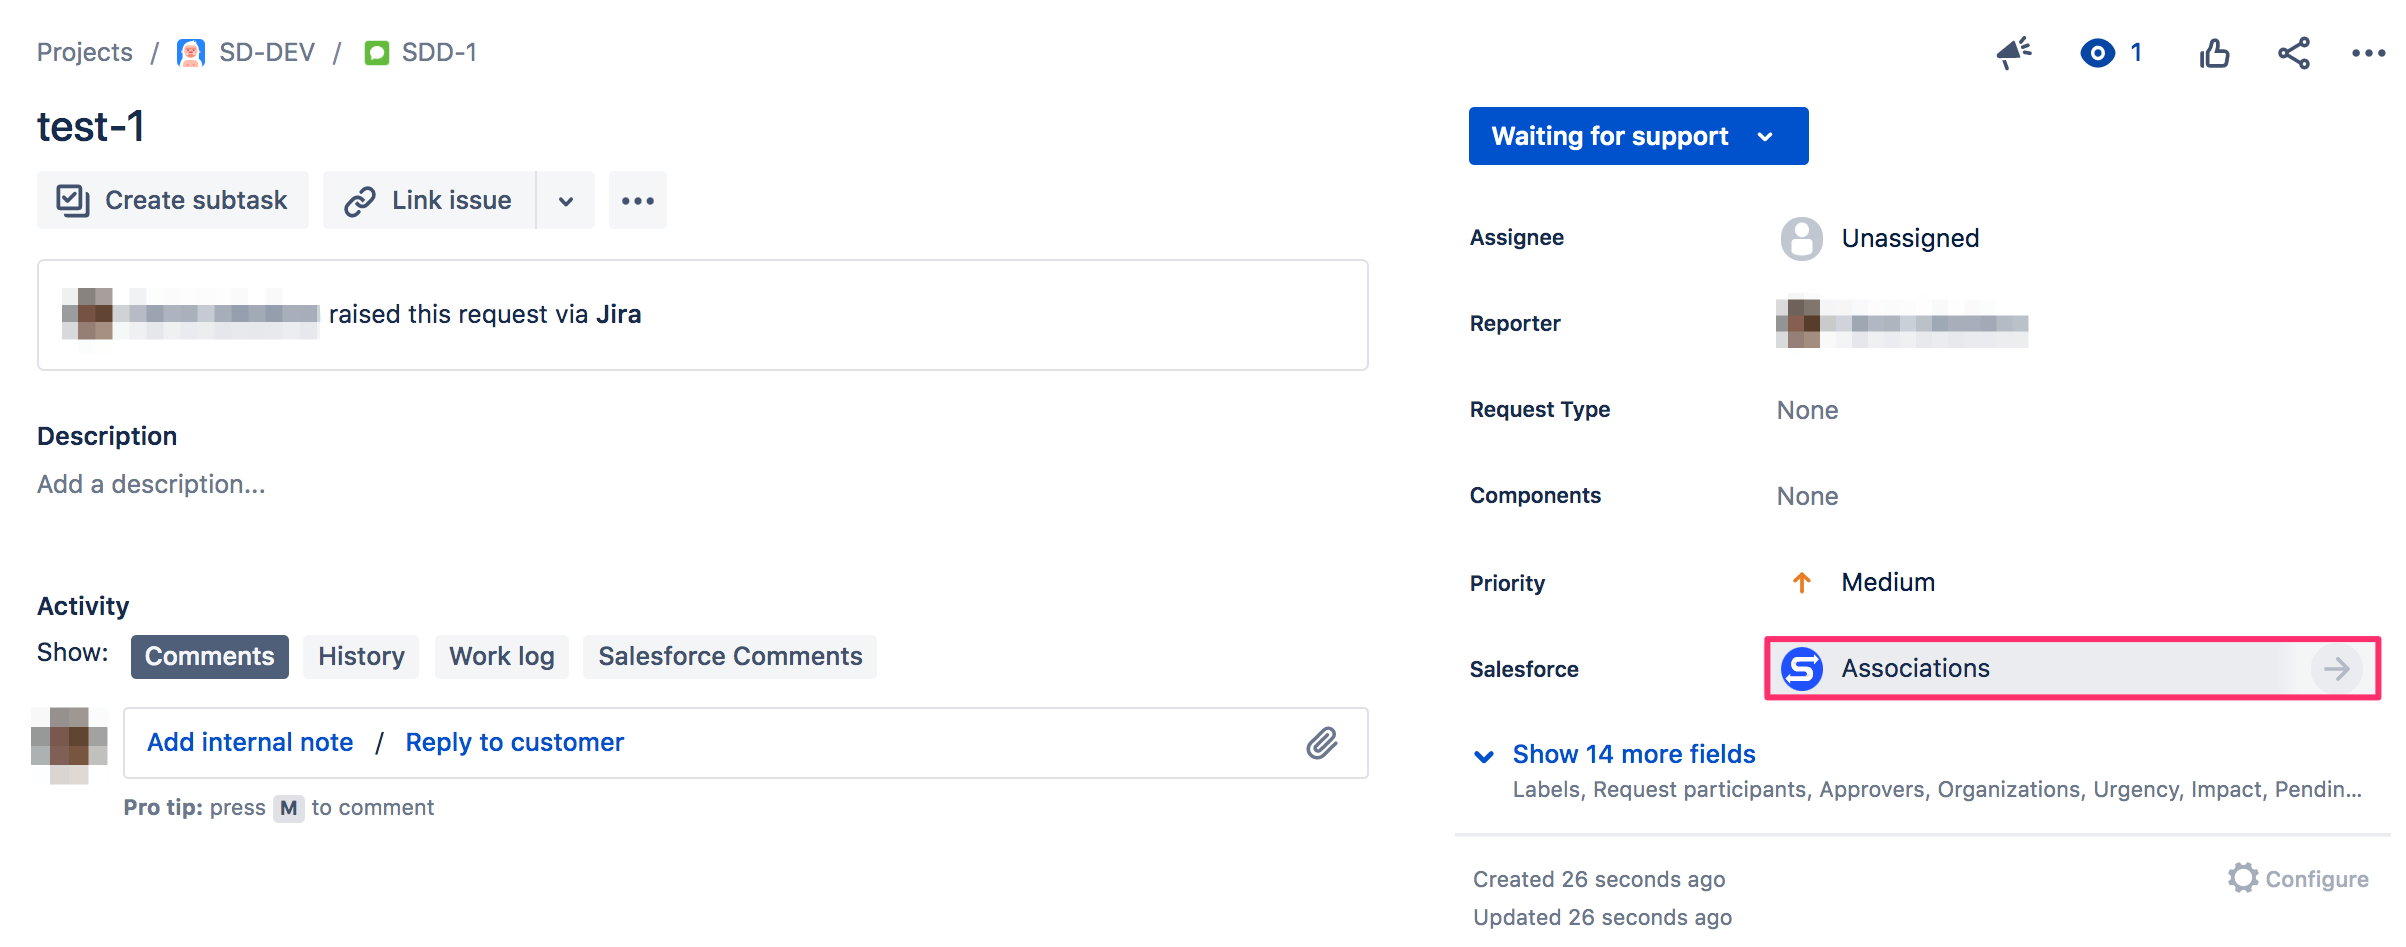
Task: Go to Projects breadcrumb
Action: (x=85, y=53)
